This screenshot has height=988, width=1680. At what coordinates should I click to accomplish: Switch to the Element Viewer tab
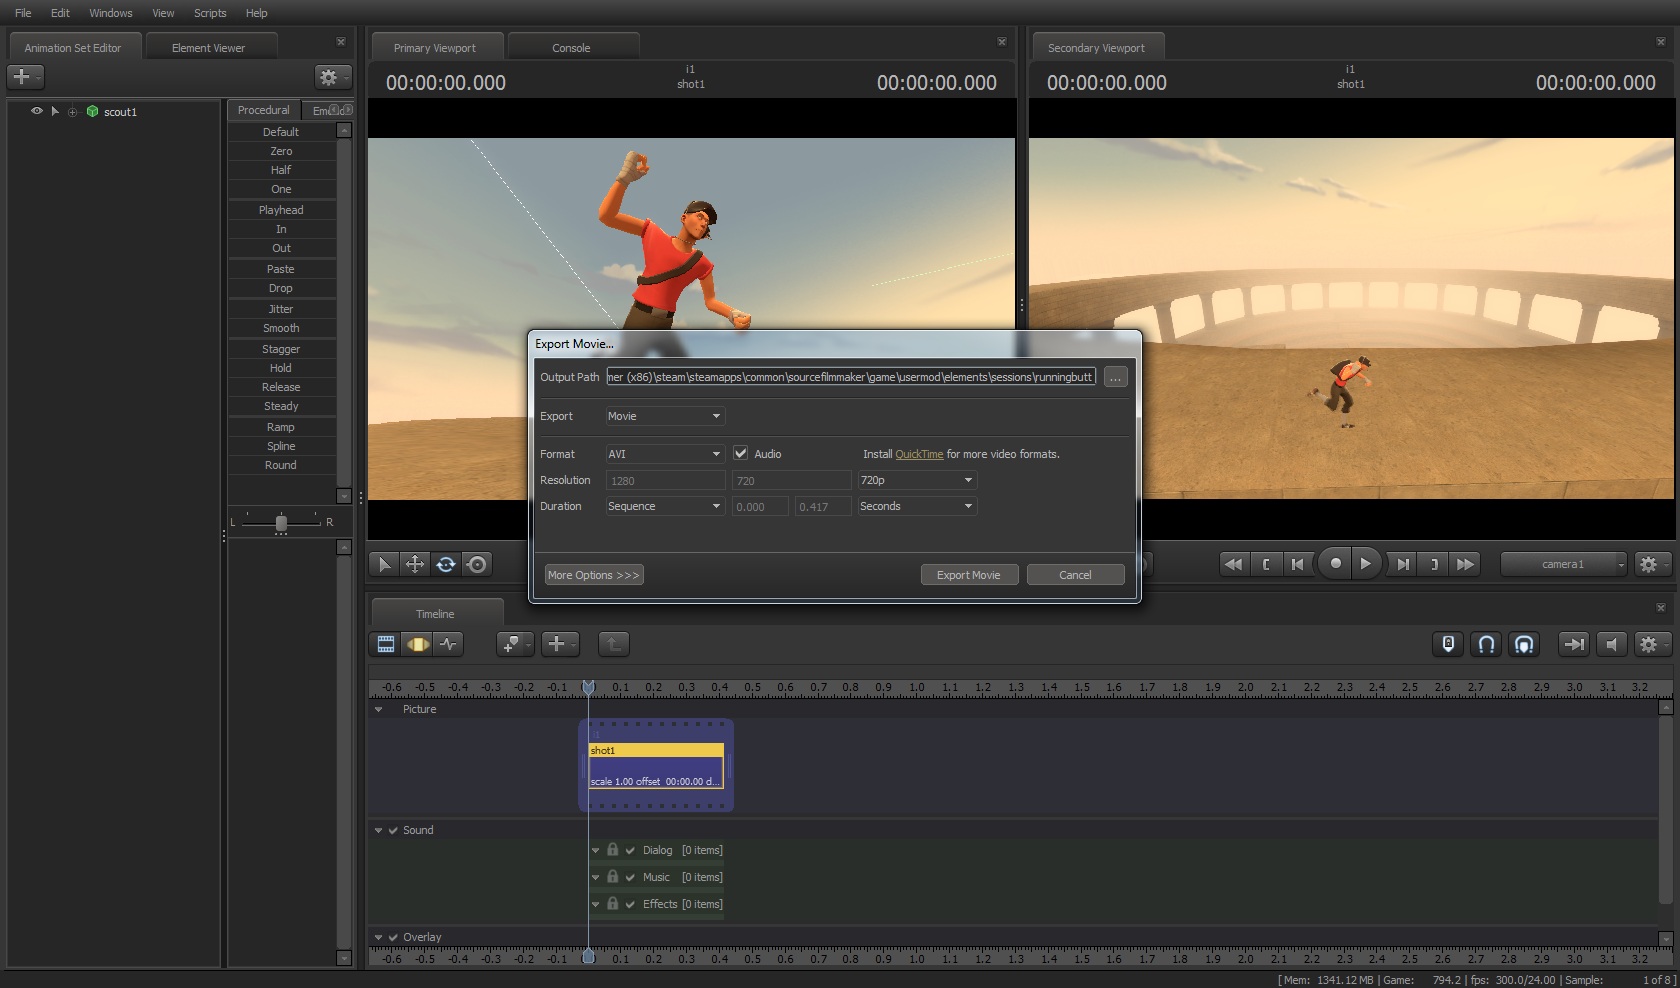click(x=208, y=48)
